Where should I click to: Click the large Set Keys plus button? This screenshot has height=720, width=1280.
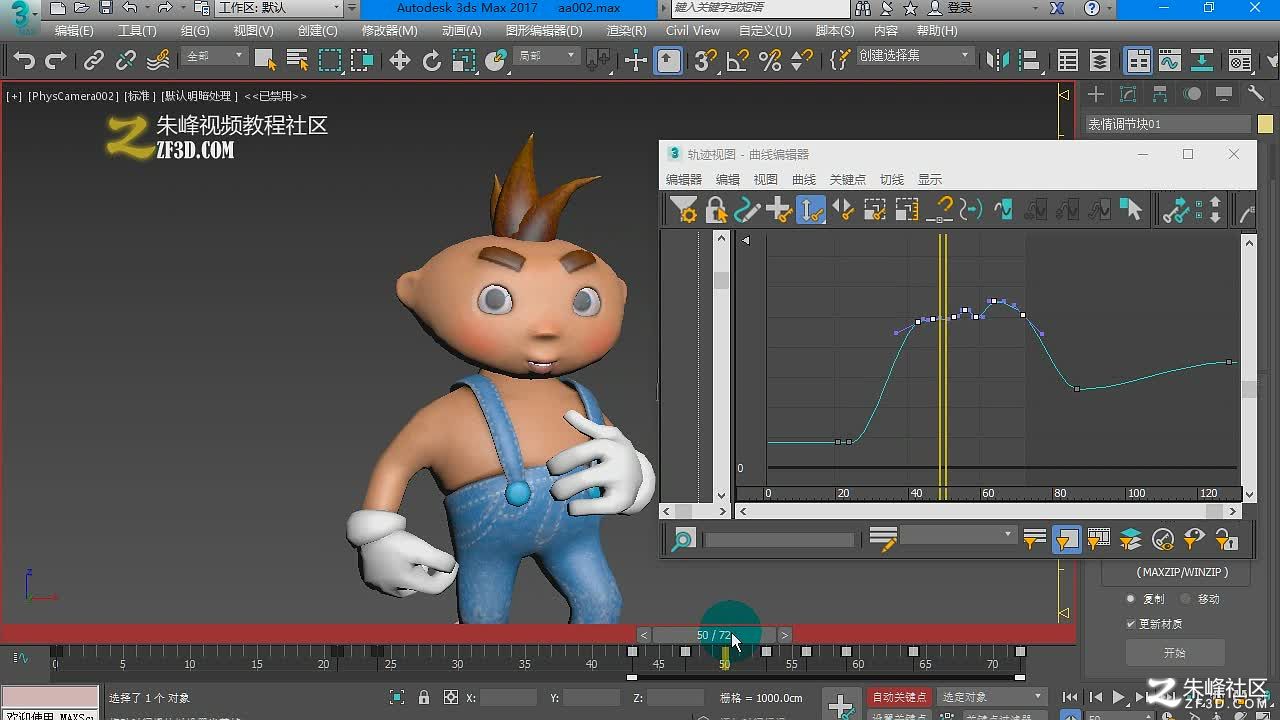pos(842,704)
